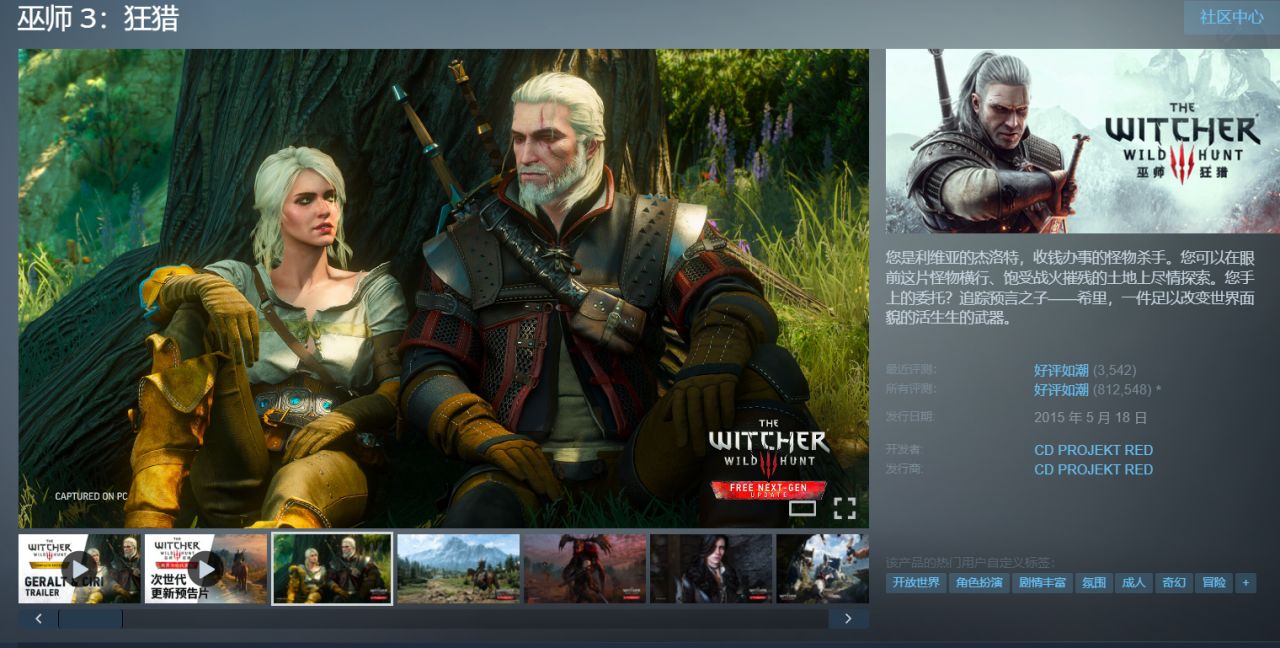Select the 剧情丰富 tag
This screenshot has height=648, width=1280.
pyautogui.click(x=1042, y=582)
